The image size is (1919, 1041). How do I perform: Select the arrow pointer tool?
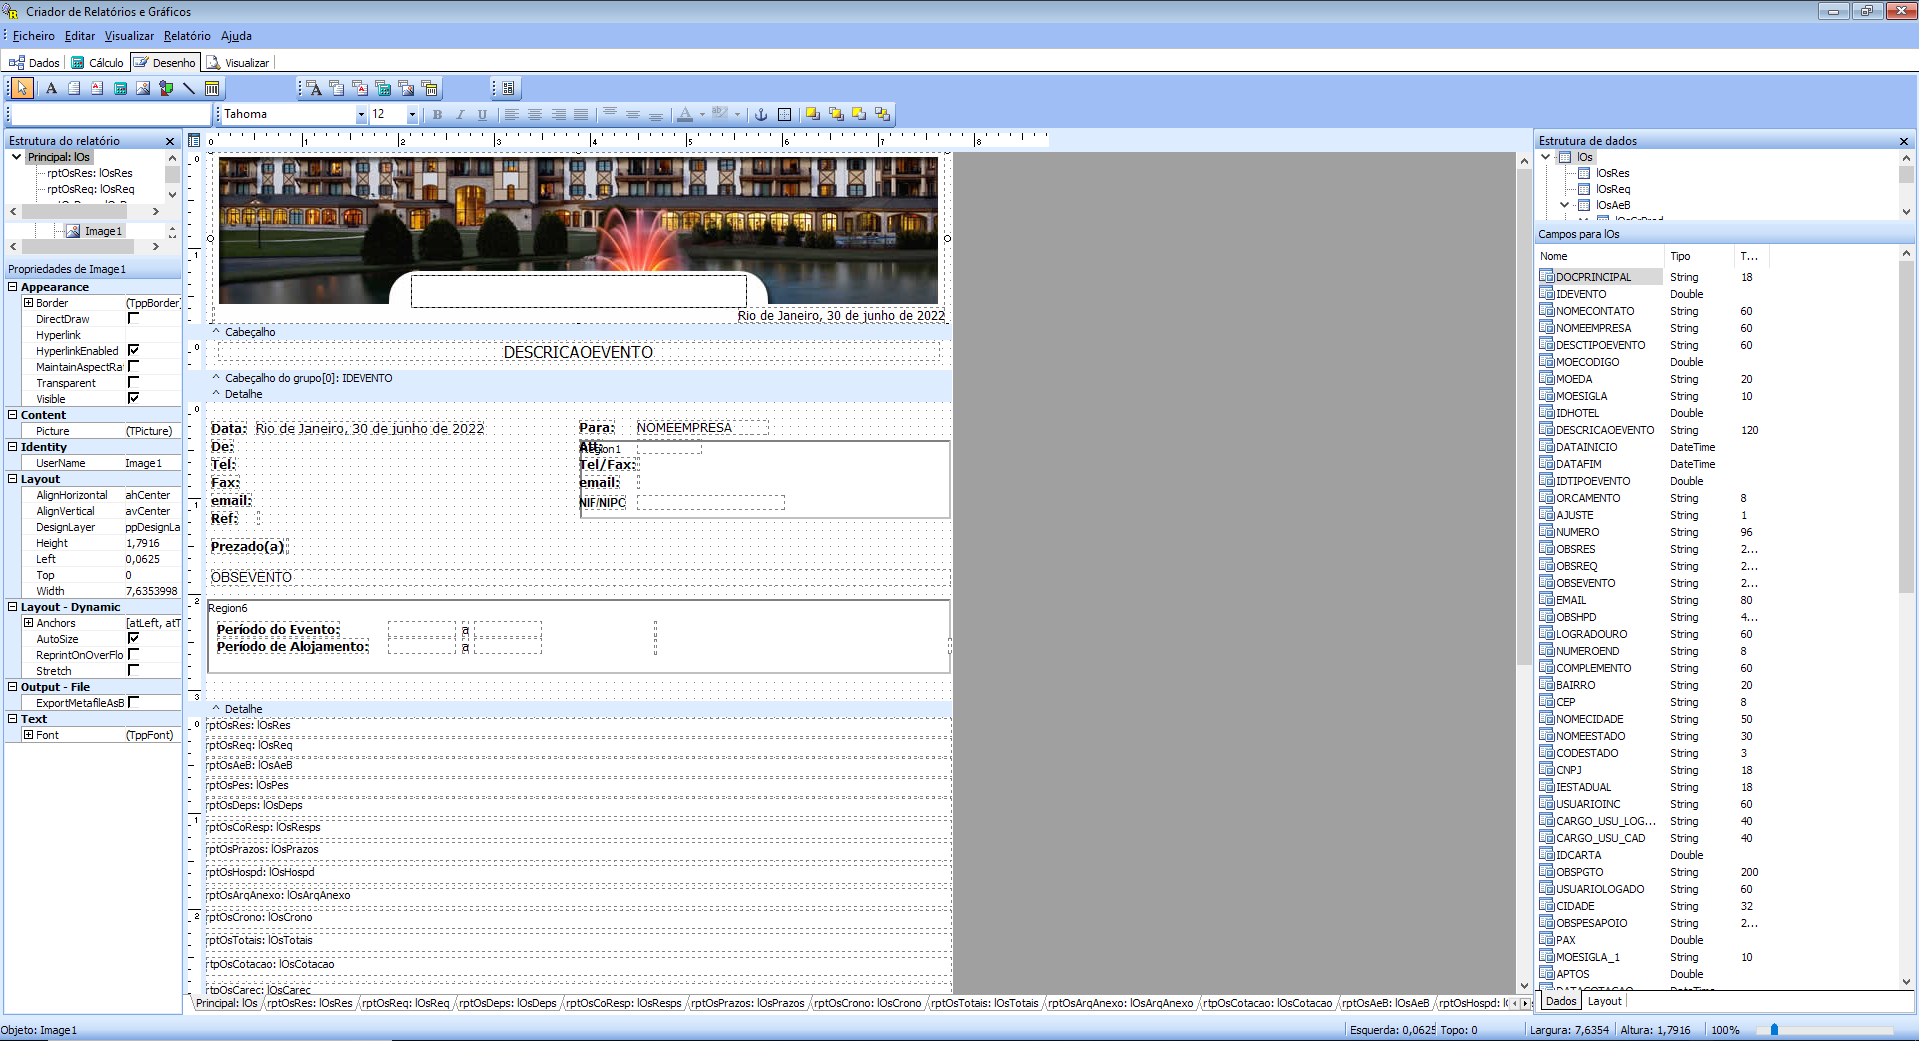tap(22, 88)
